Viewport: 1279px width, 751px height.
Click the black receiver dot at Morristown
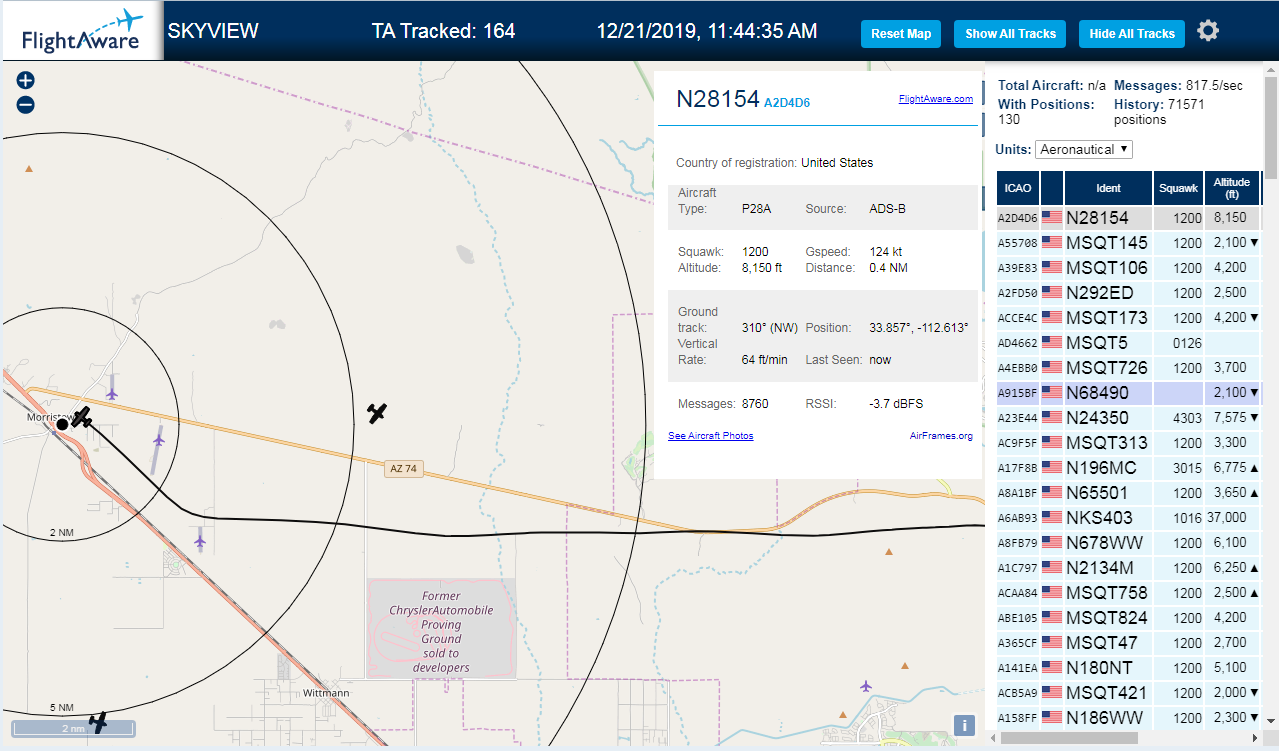(x=62, y=425)
